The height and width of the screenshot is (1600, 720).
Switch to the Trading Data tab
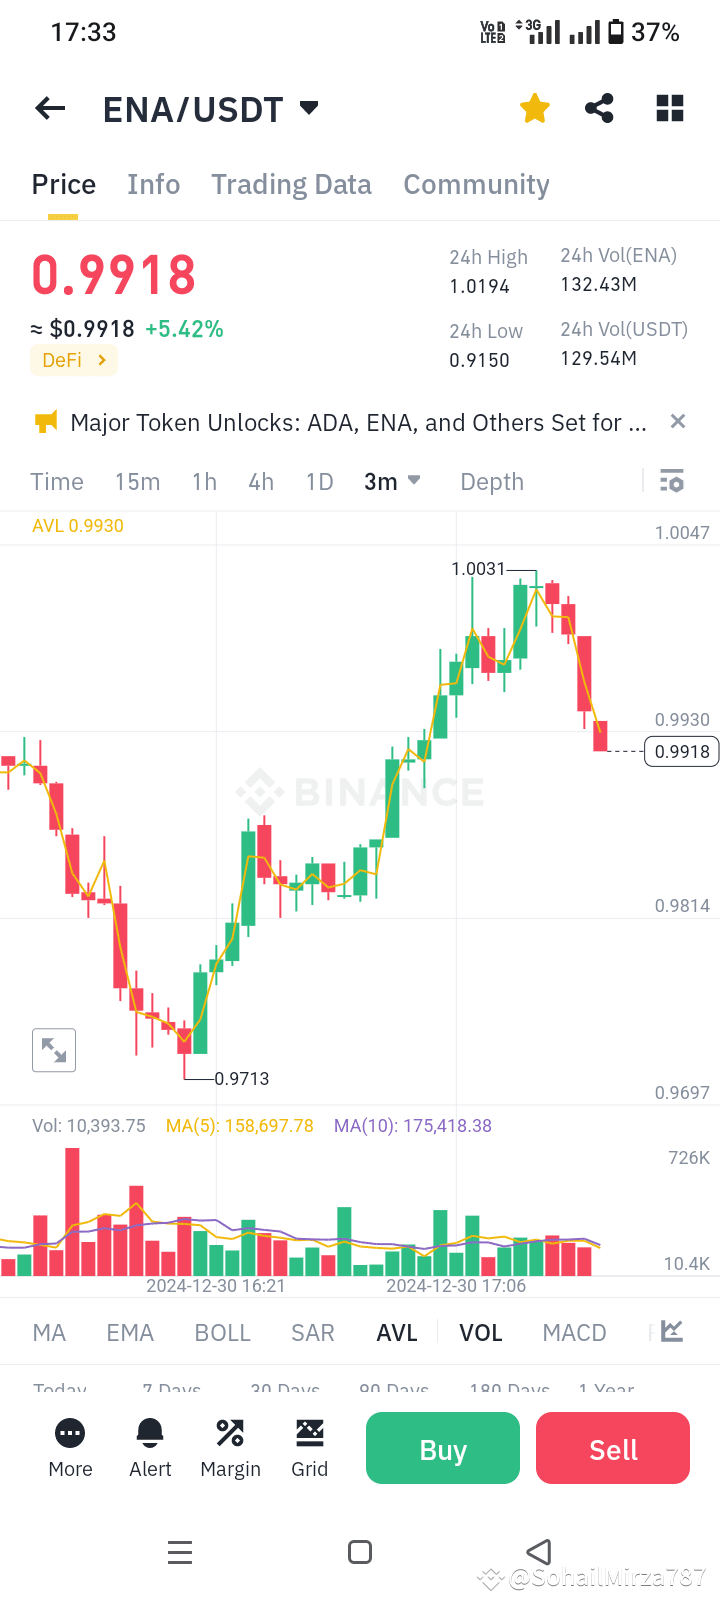point(291,184)
